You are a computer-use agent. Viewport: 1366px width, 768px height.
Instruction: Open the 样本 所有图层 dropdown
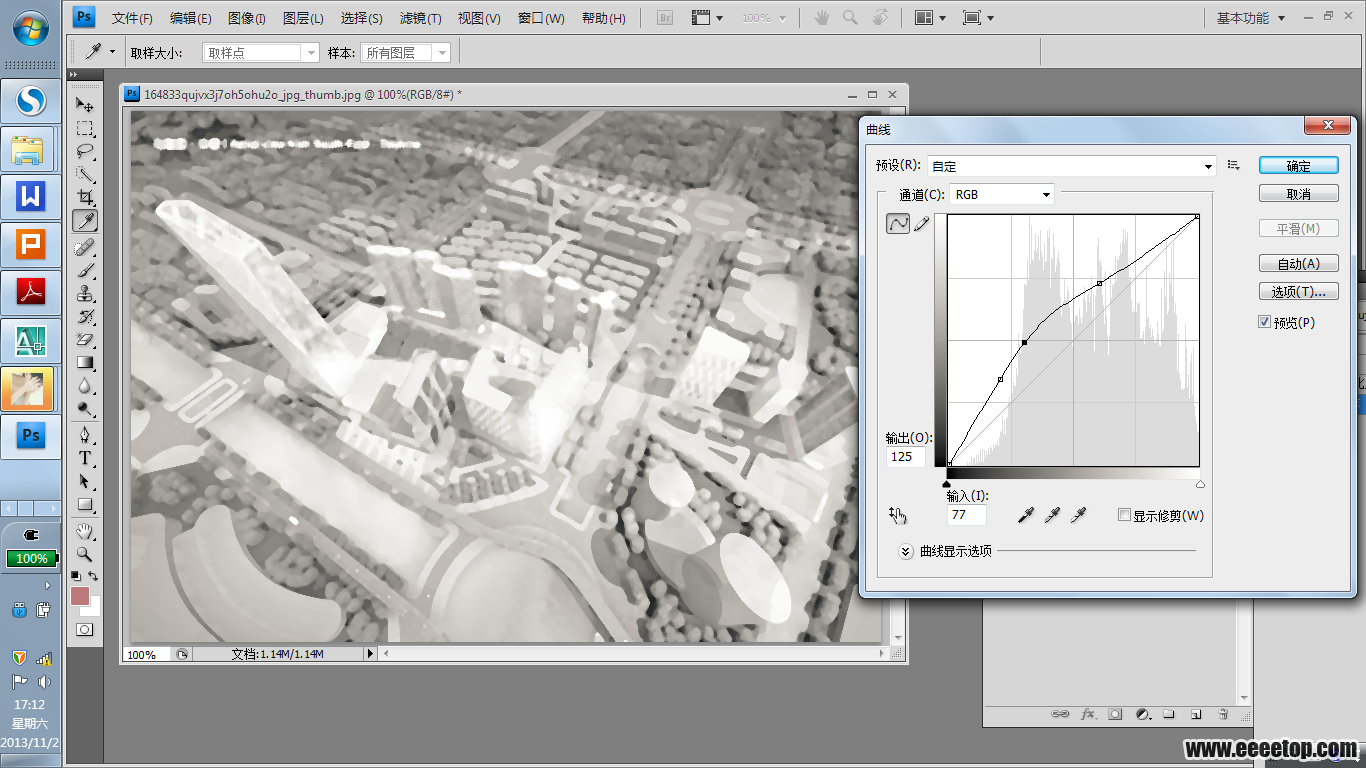coord(405,53)
